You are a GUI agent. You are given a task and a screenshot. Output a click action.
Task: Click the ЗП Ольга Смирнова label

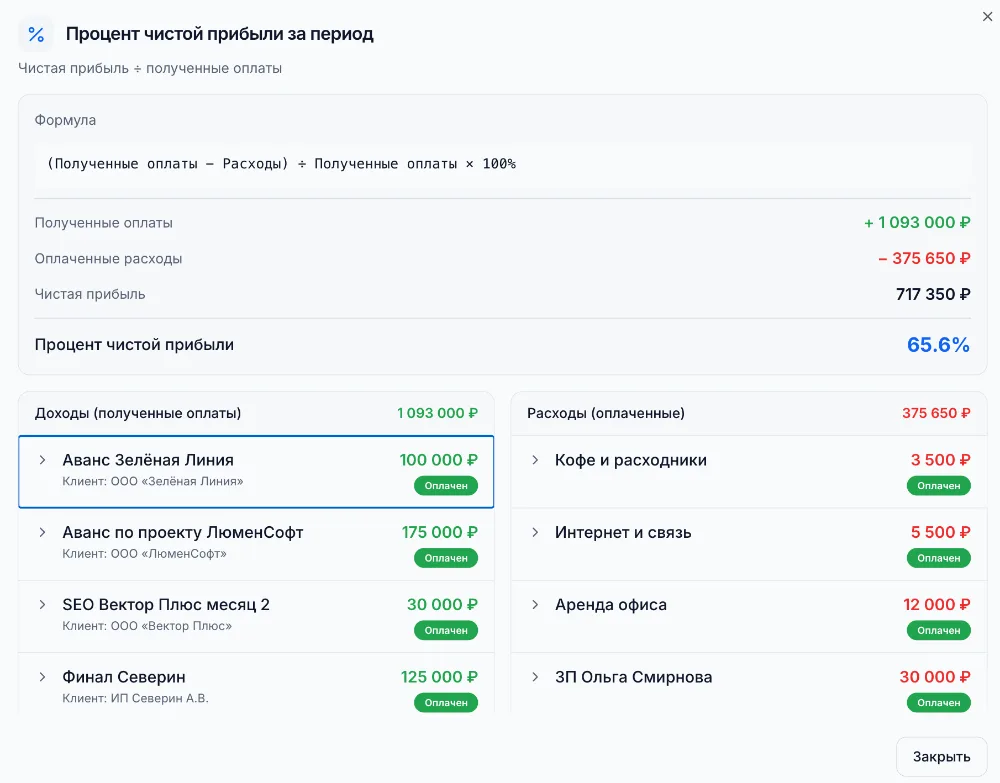tap(633, 677)
